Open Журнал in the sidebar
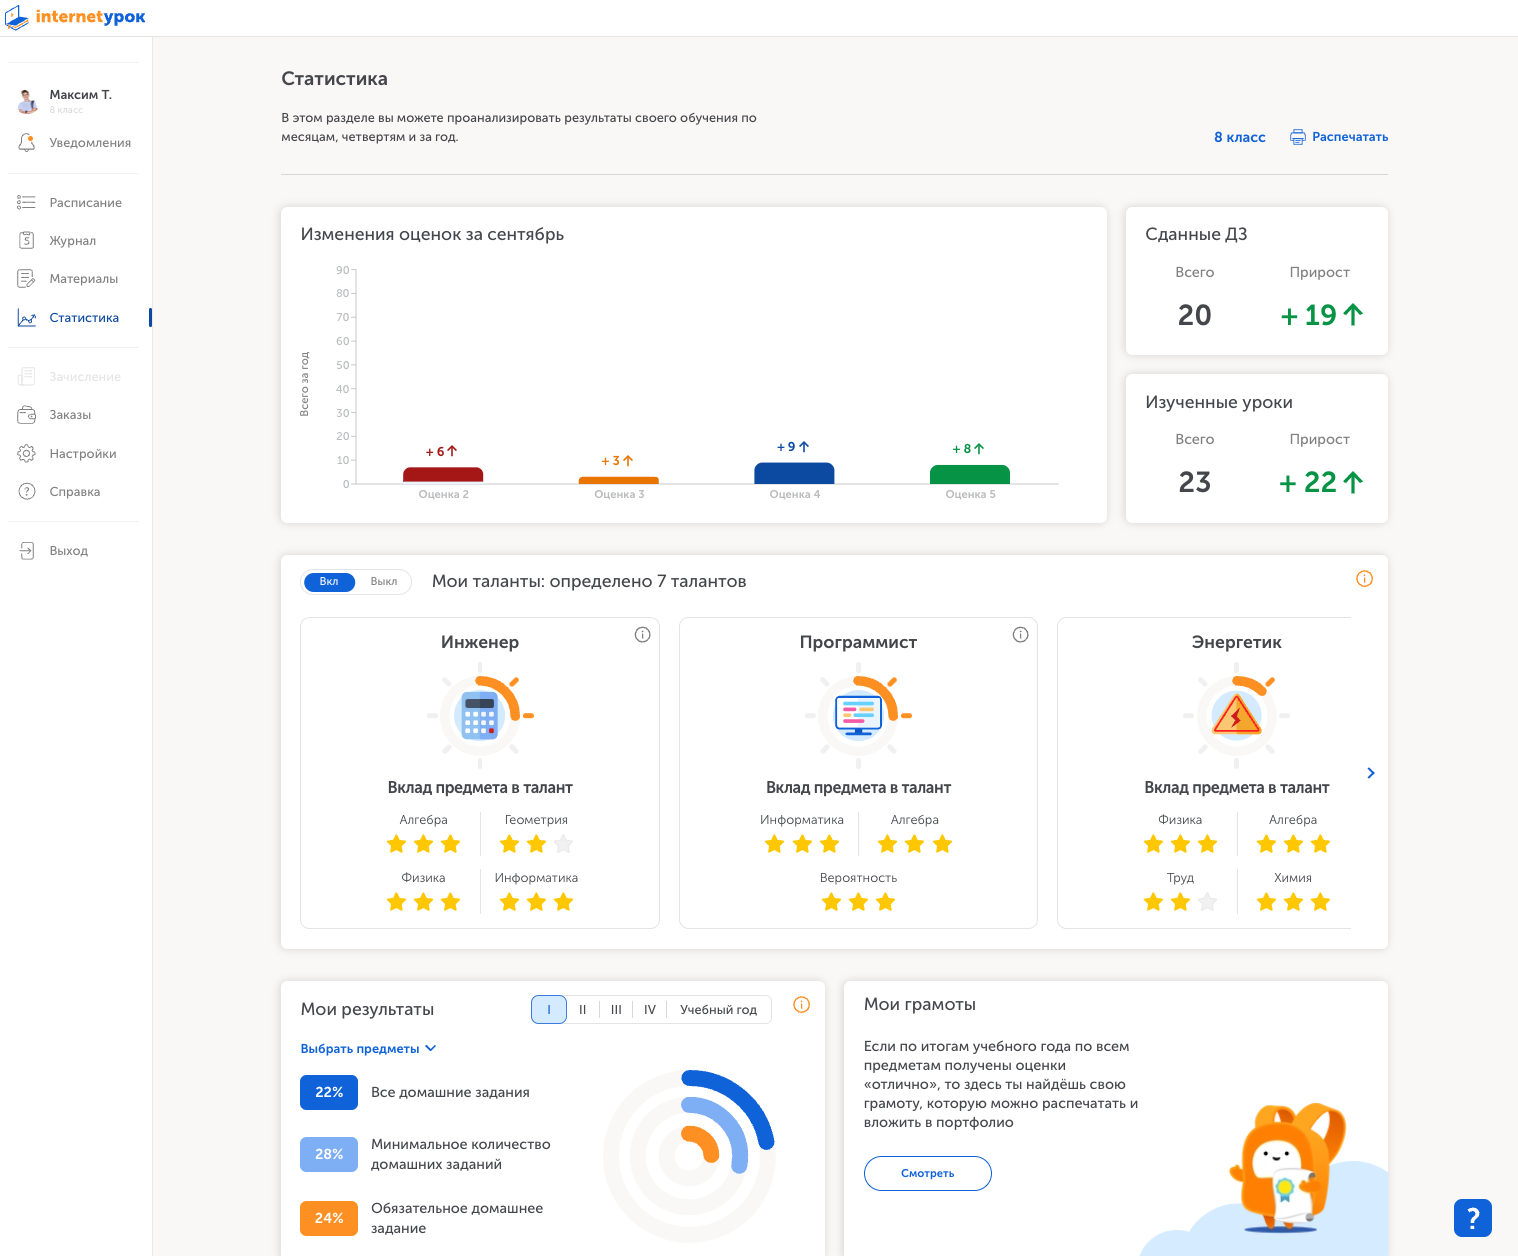This screenshot has width=1518, height=1256. (x=72, y=241)
